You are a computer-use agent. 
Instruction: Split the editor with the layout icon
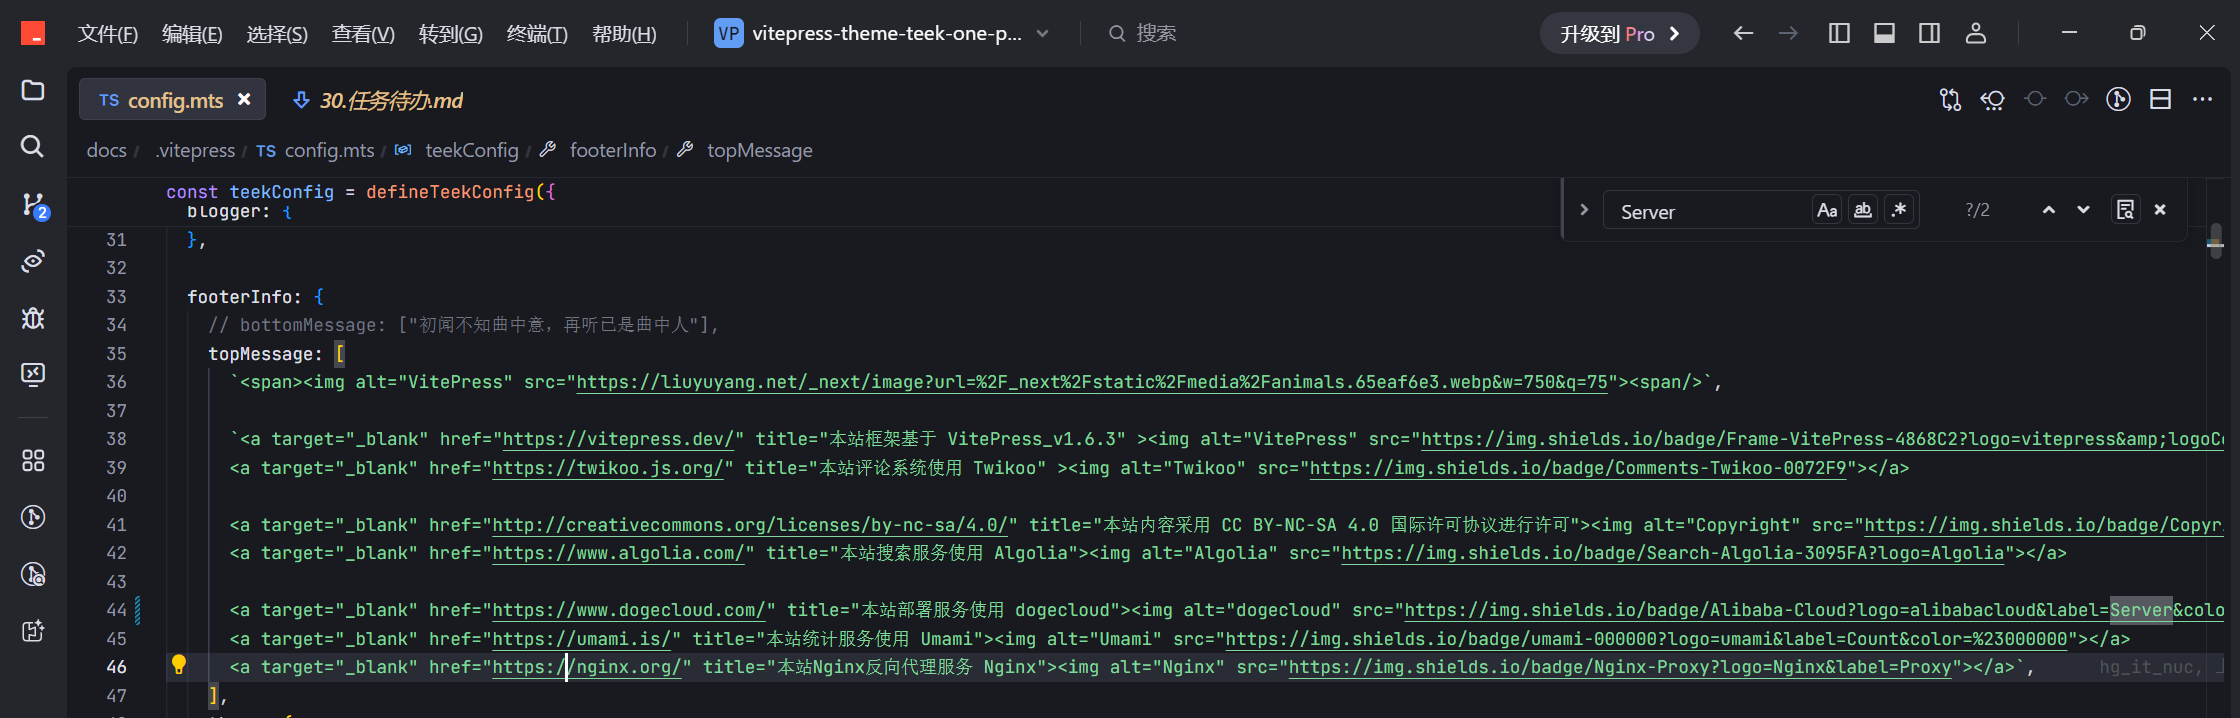coord(2160,99)
